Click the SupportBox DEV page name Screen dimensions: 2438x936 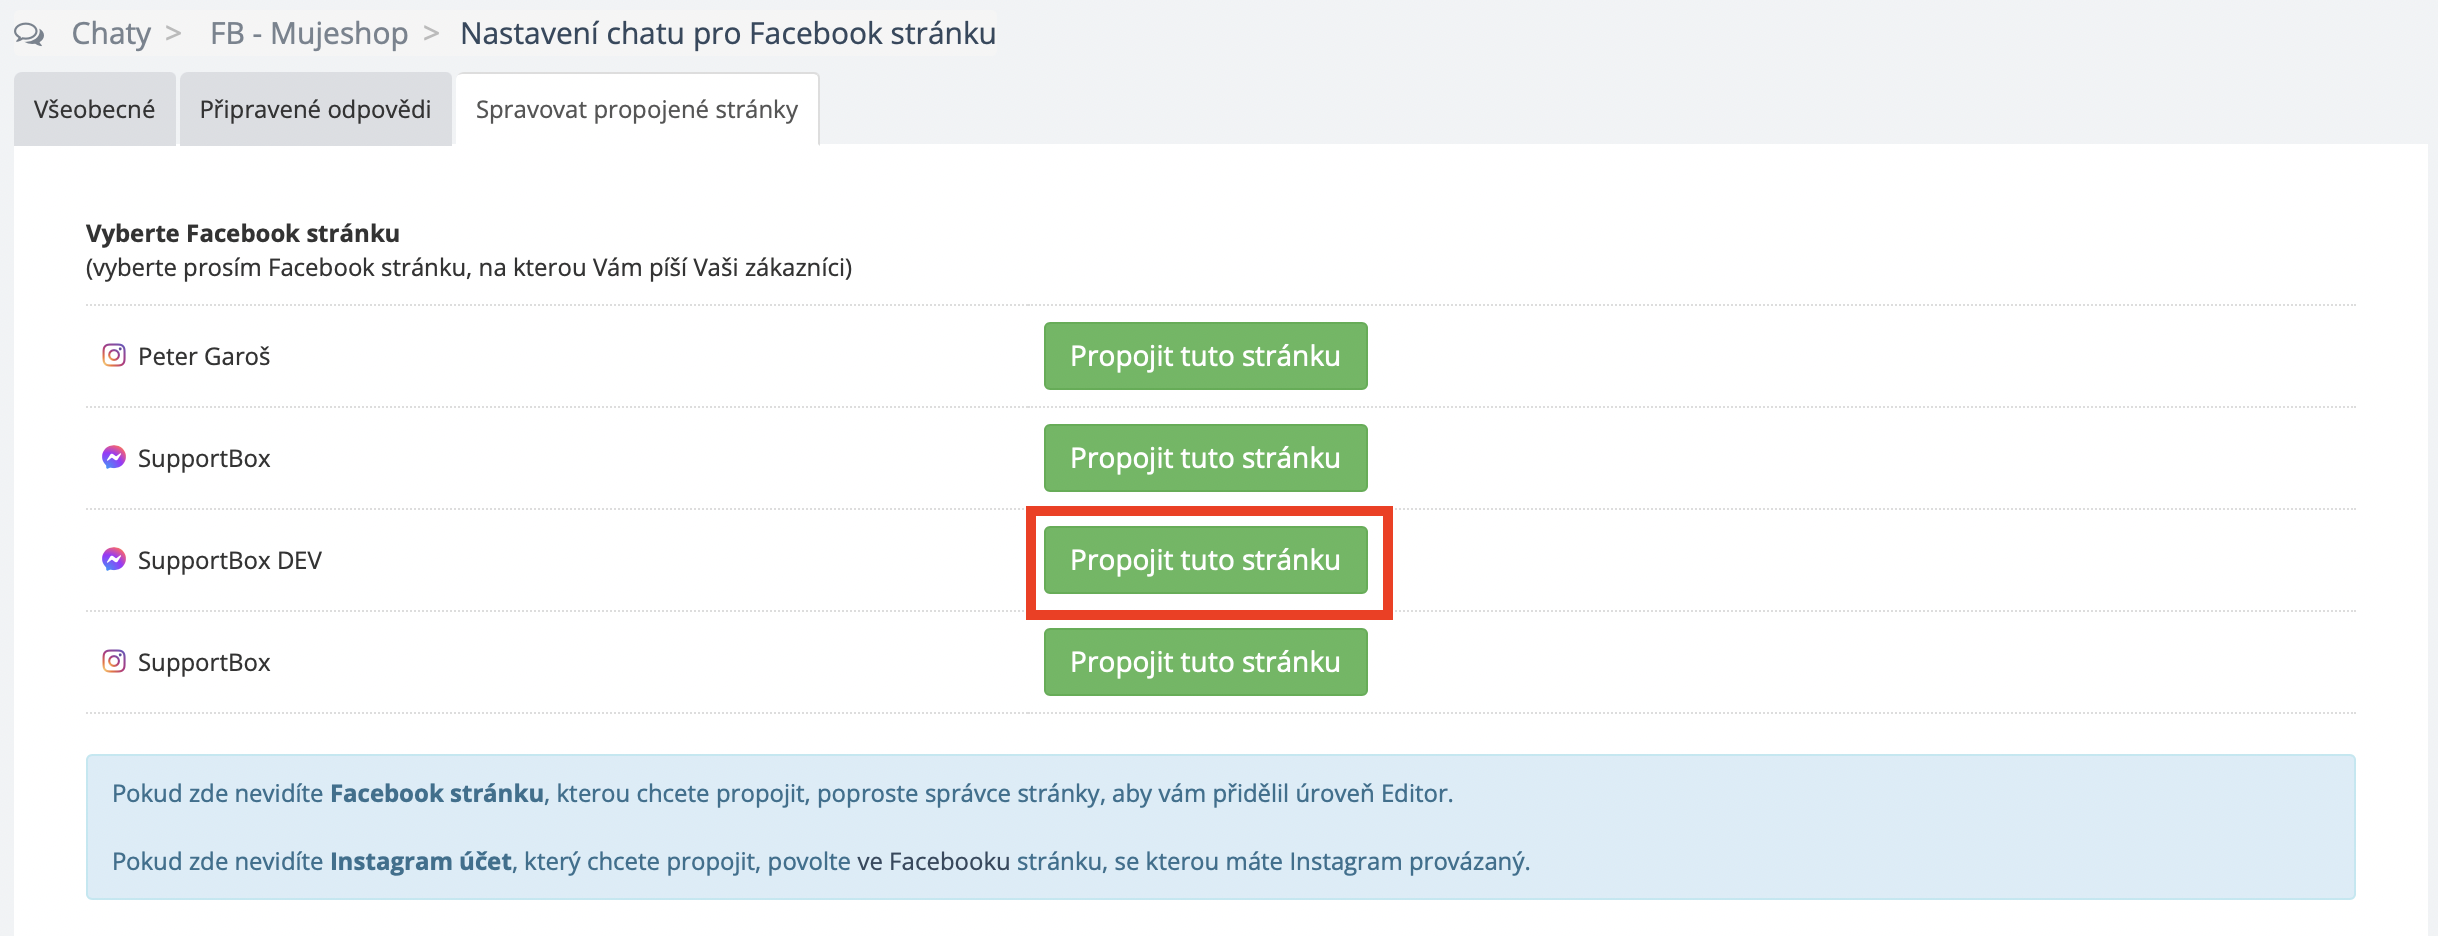pyautogui.click(x=230, y=561)
